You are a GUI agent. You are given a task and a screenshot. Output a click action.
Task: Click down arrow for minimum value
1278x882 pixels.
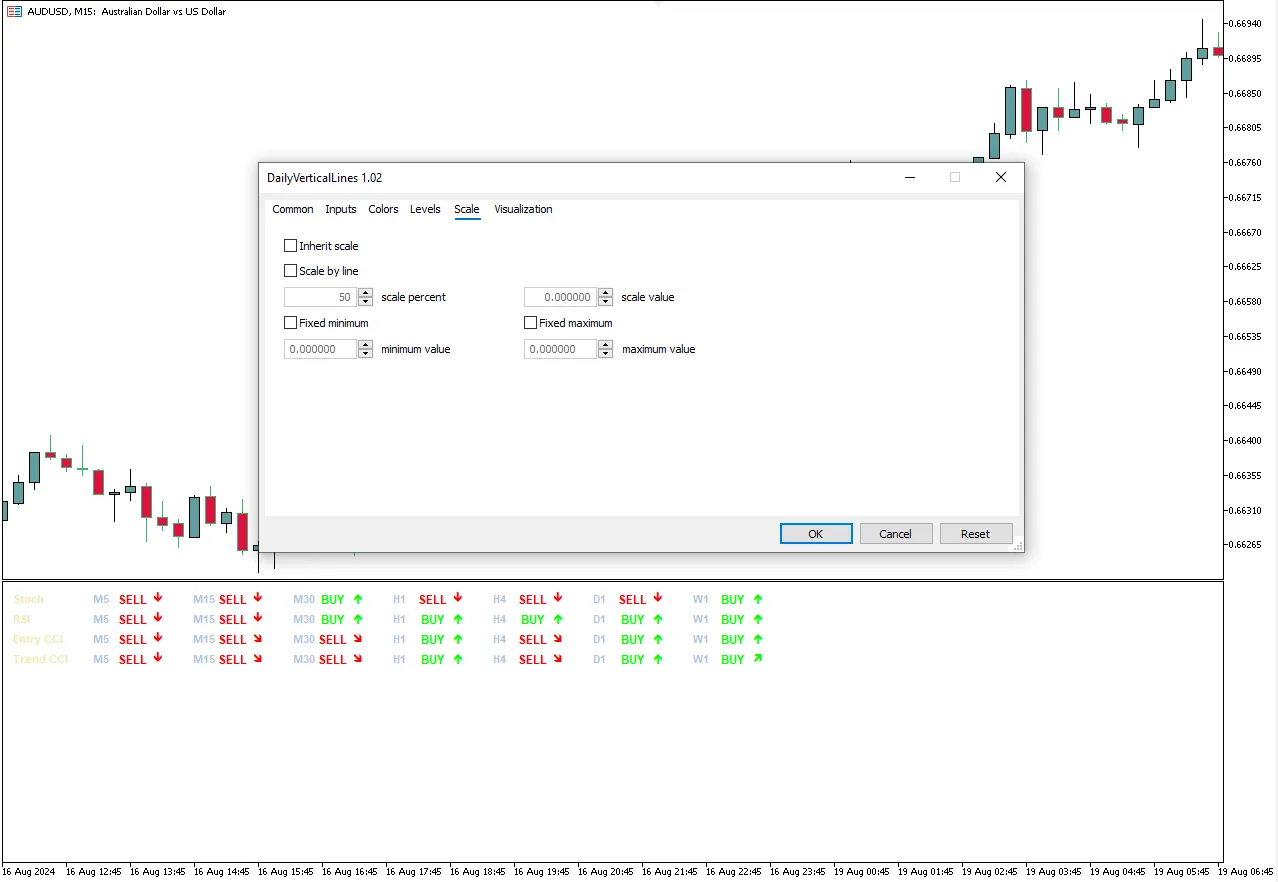coord(365,353)
